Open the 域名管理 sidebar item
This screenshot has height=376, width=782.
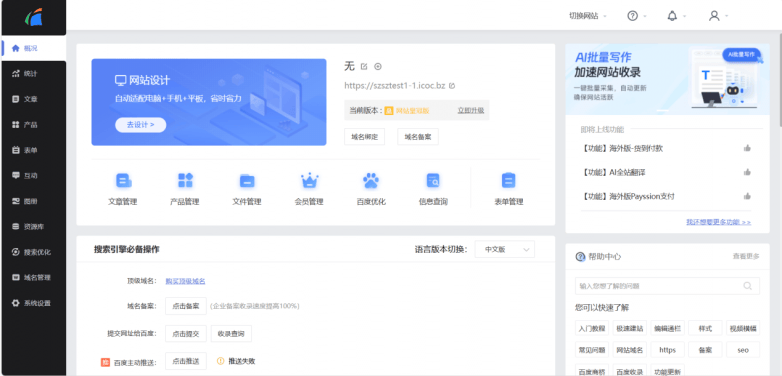point(33,278)
